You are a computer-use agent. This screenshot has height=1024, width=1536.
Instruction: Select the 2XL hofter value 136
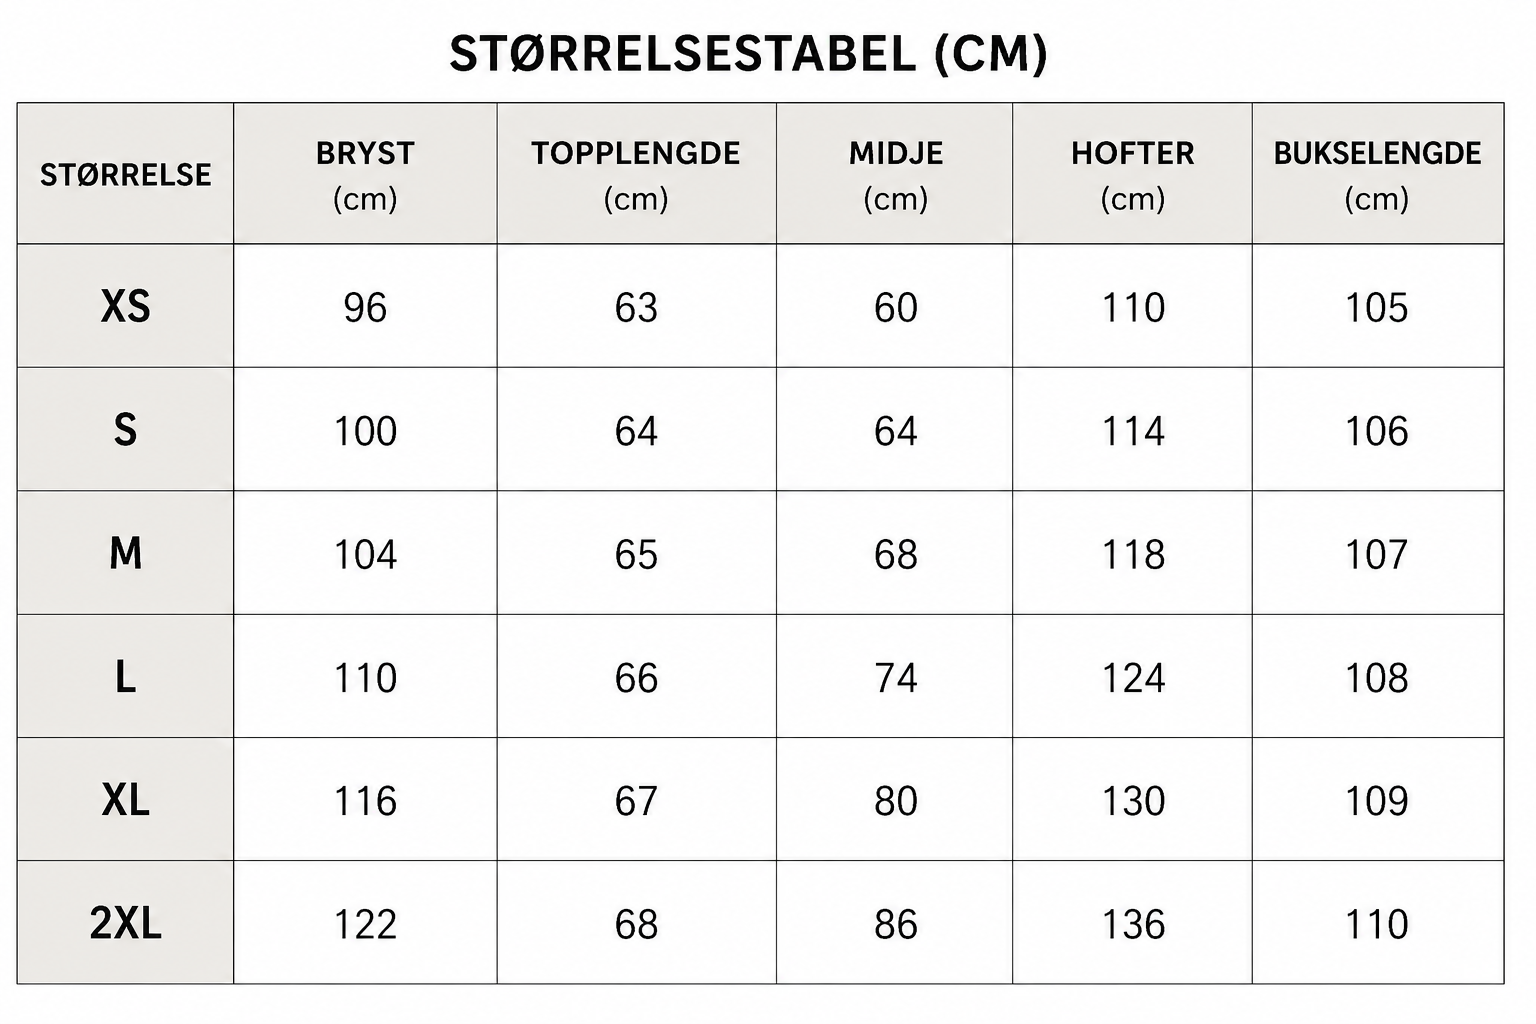[x=1133, y=924]
